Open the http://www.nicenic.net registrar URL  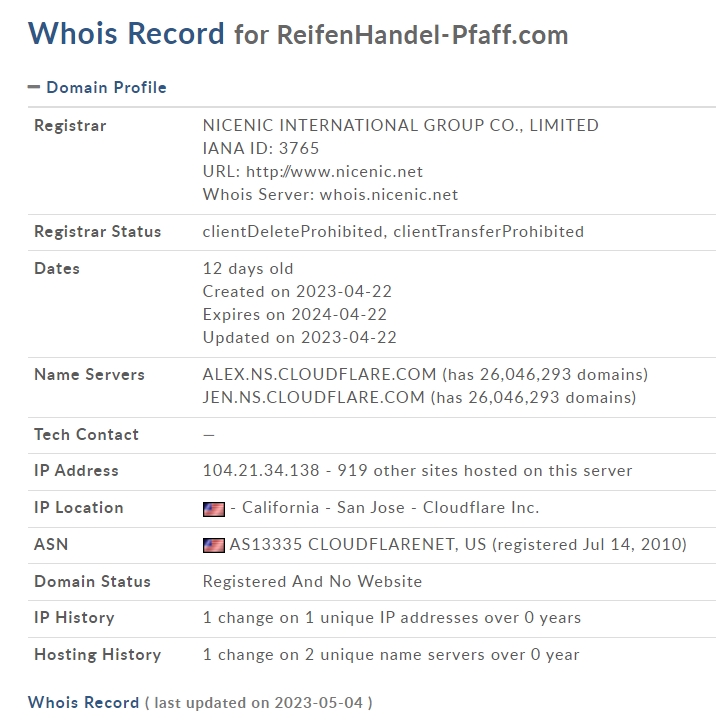[x=334, y=172]
